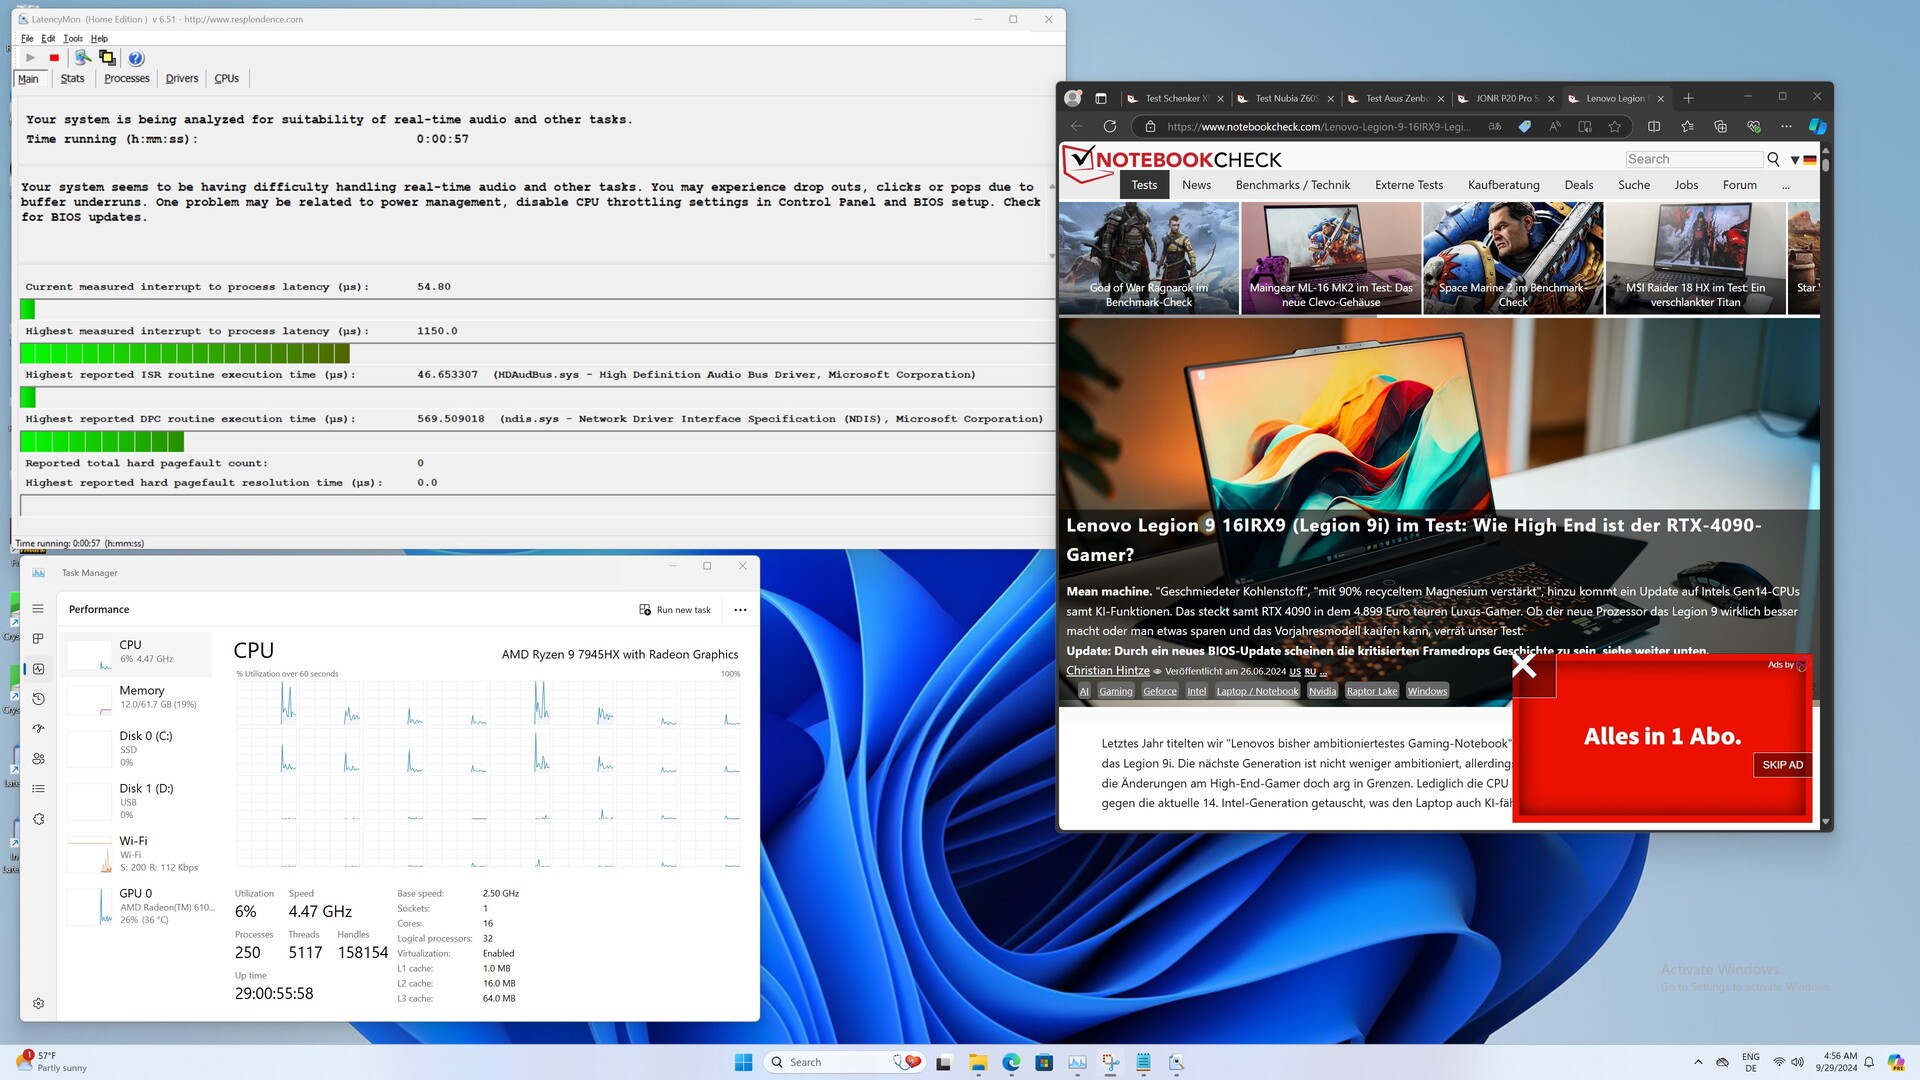The image size is (1920, 1080).
Task: Click SKIP AD button on red advertisement
Action: point(1782,764)
